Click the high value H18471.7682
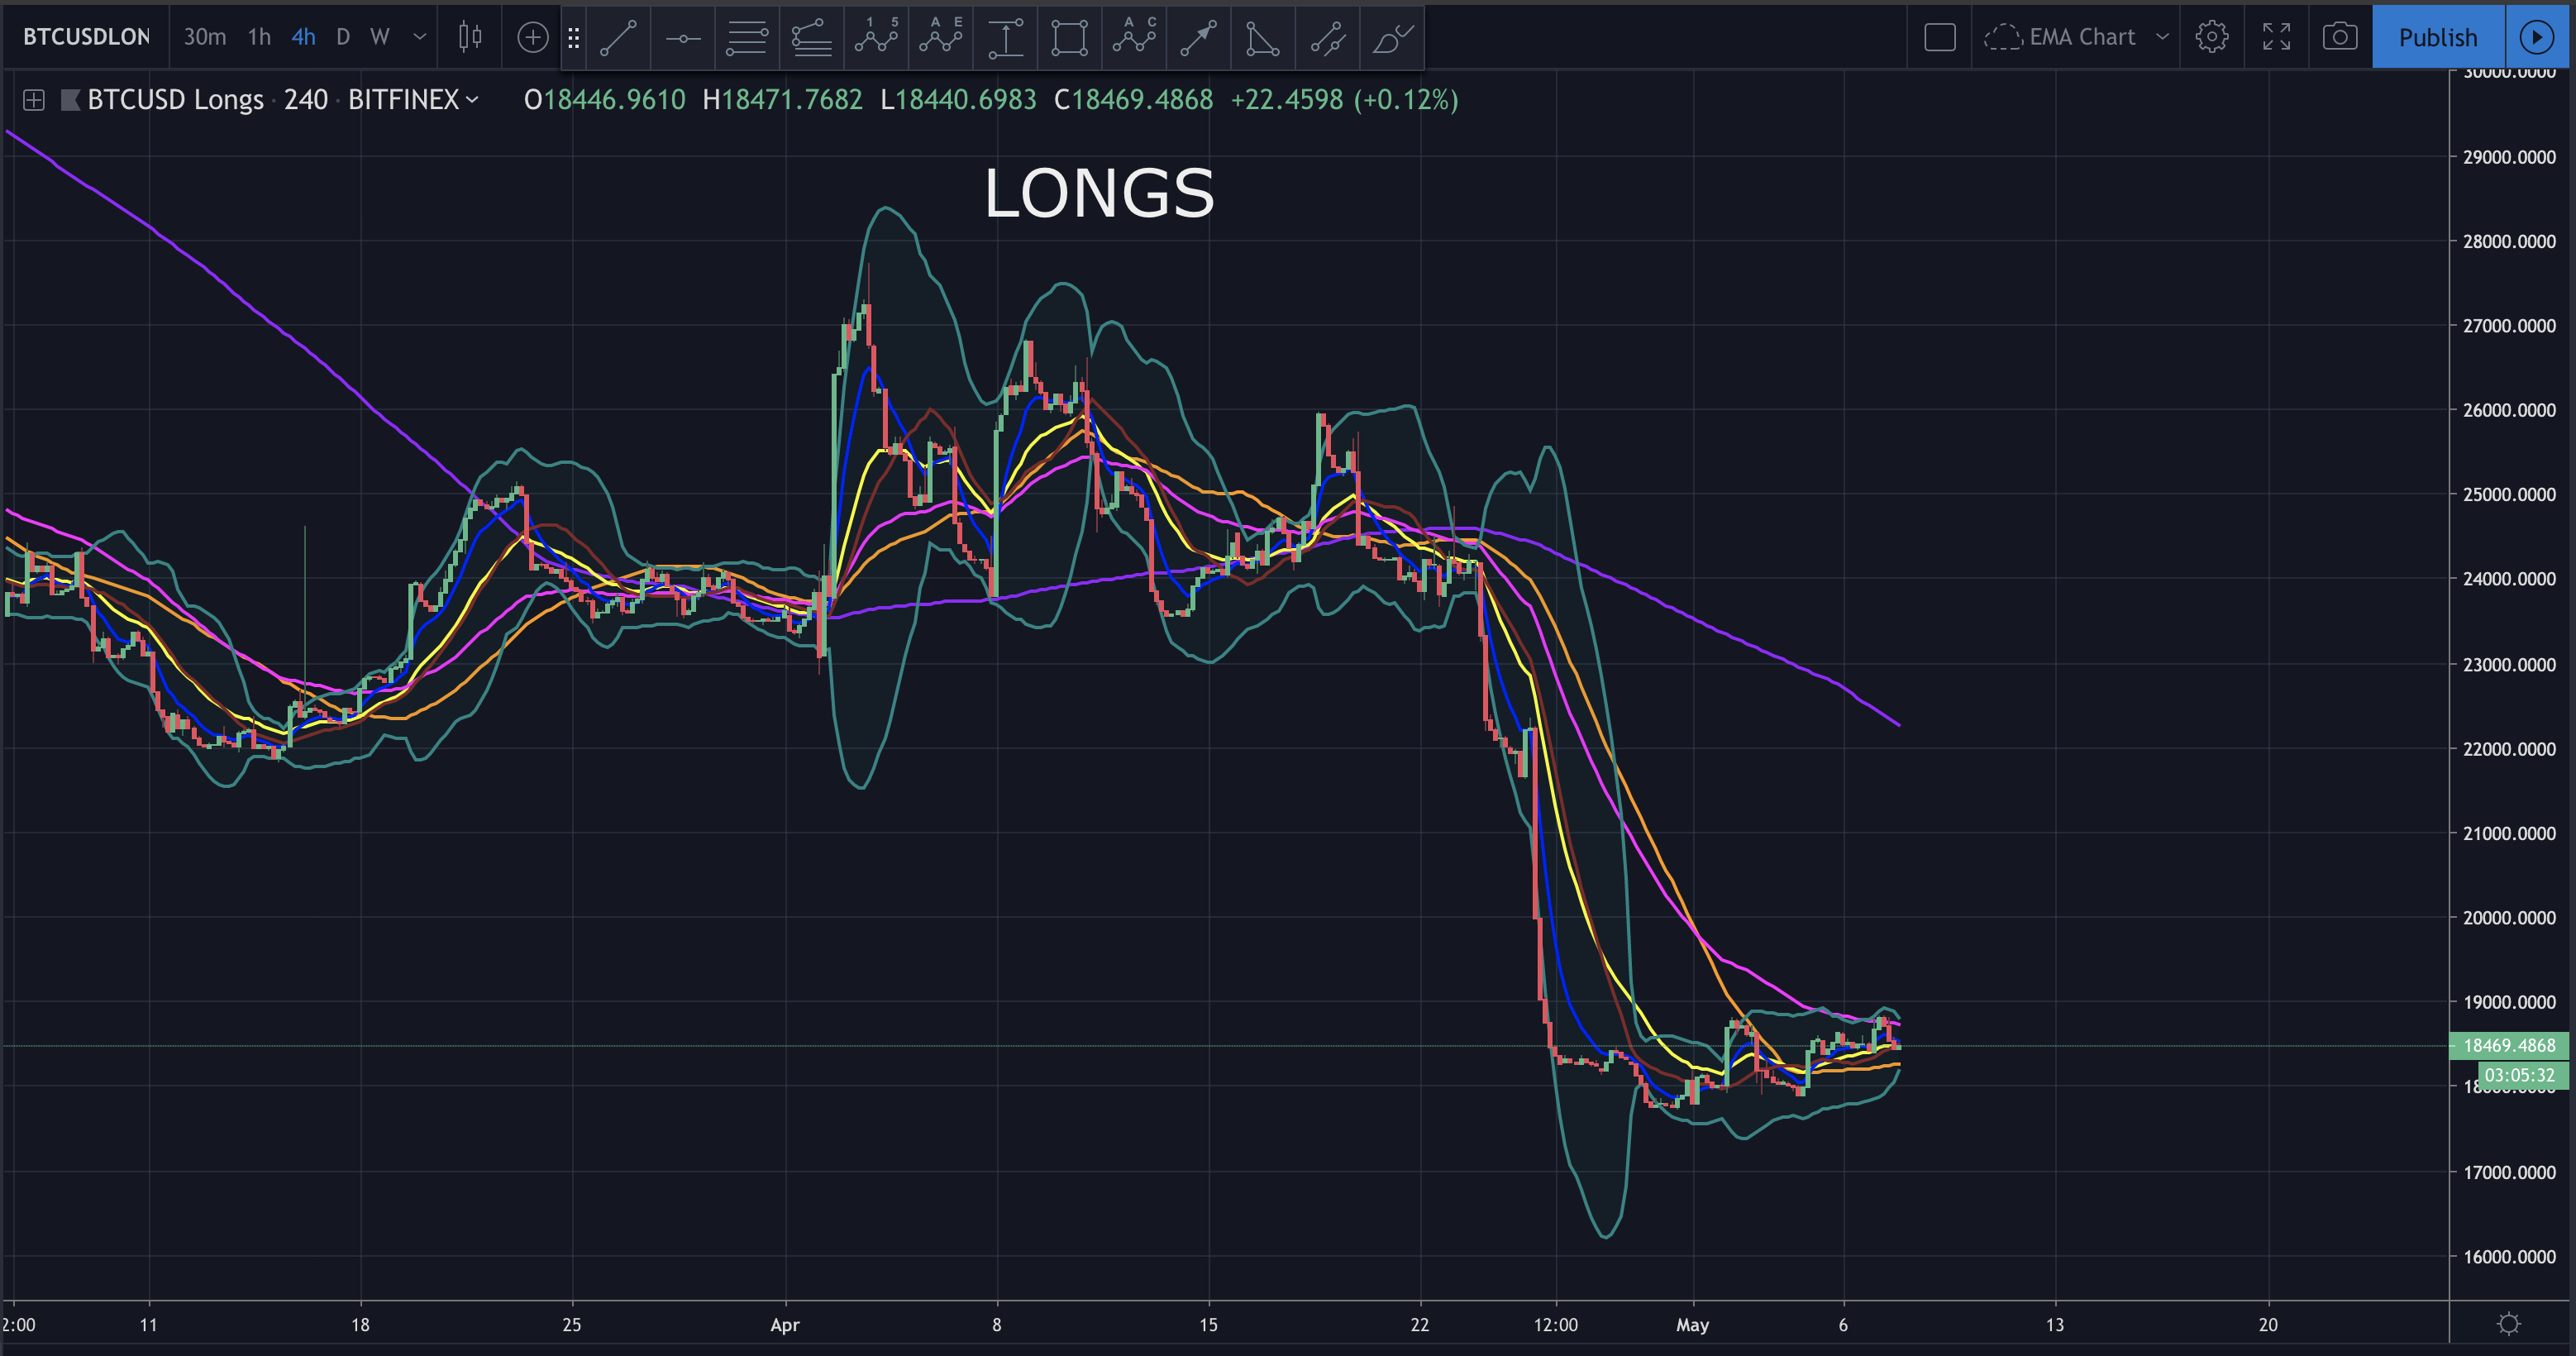This screenshot has height=1356, width=2576. [782, 100]
